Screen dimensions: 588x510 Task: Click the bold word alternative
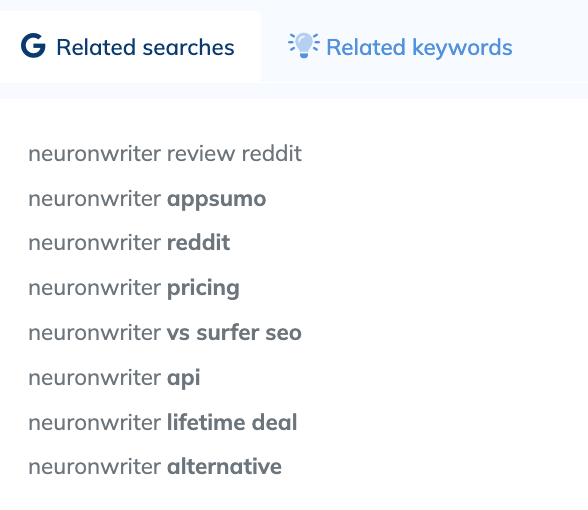click(x=224, y=467)
